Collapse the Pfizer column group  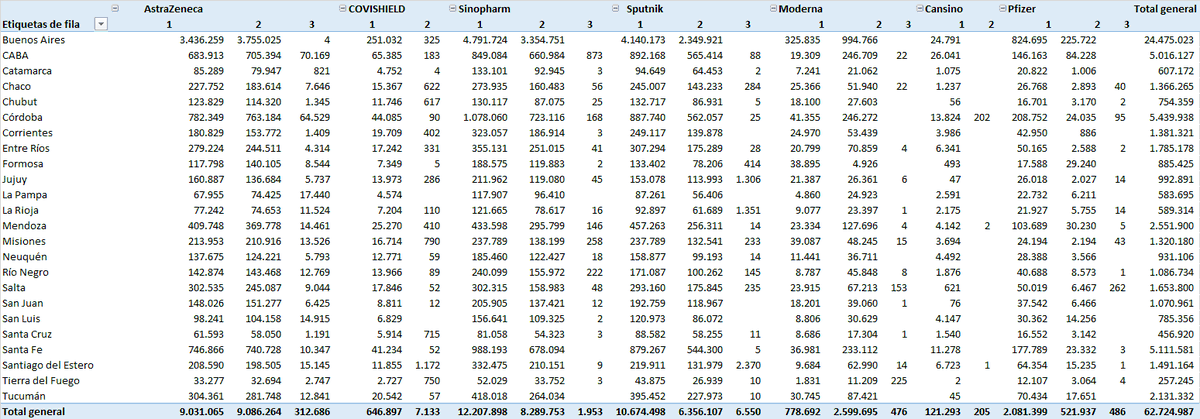click(x=1001, y=8)
